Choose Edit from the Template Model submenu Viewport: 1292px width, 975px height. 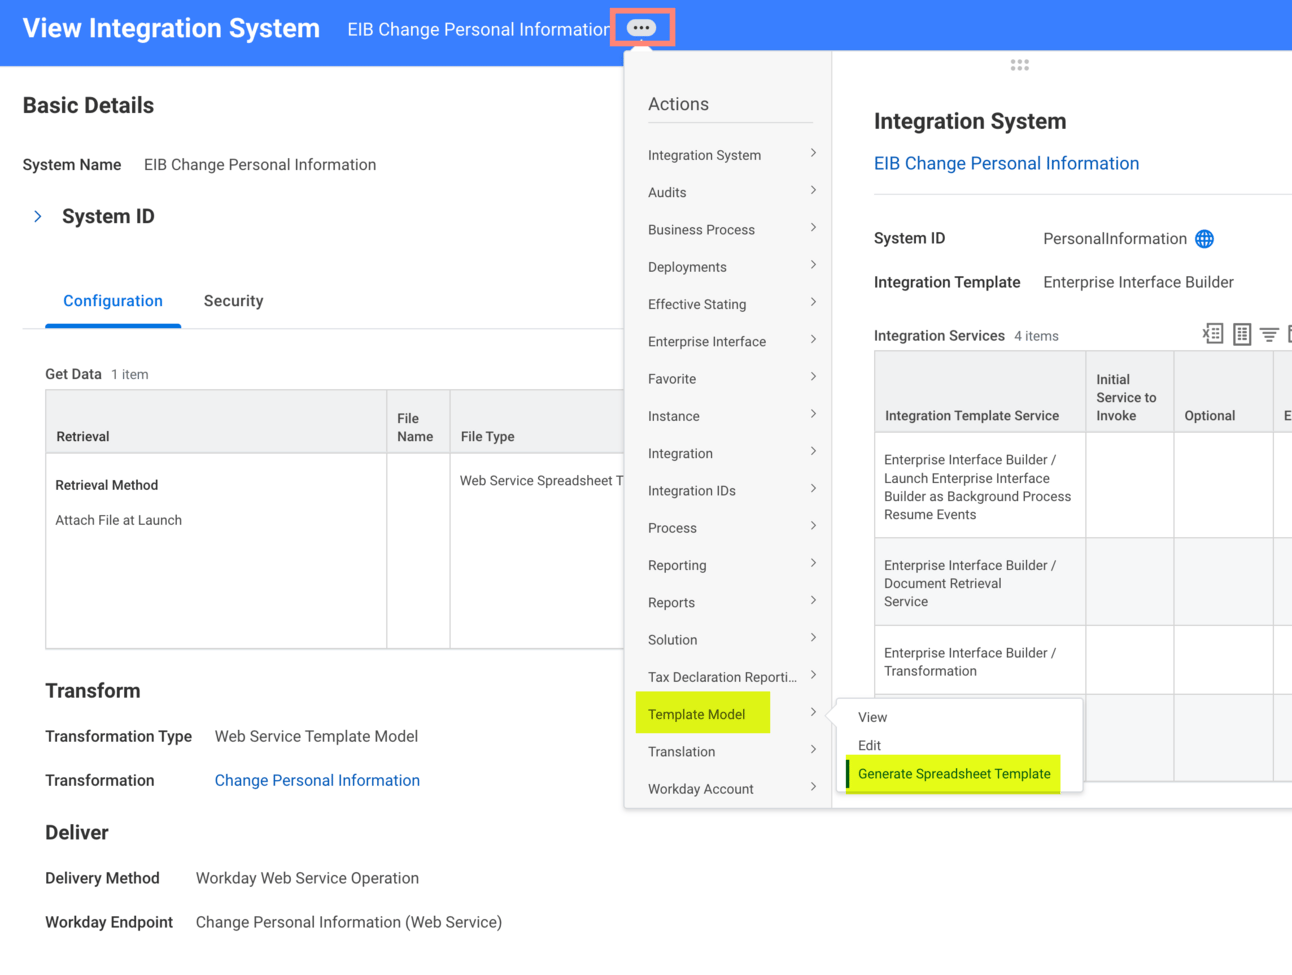click(869, 745)
